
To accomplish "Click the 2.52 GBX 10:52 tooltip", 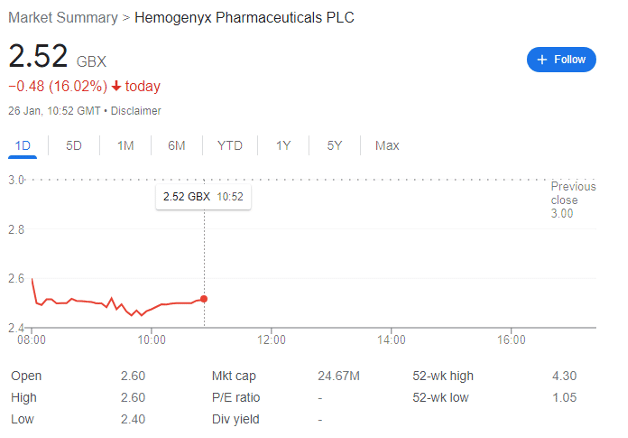I will [x=203, y=197].
